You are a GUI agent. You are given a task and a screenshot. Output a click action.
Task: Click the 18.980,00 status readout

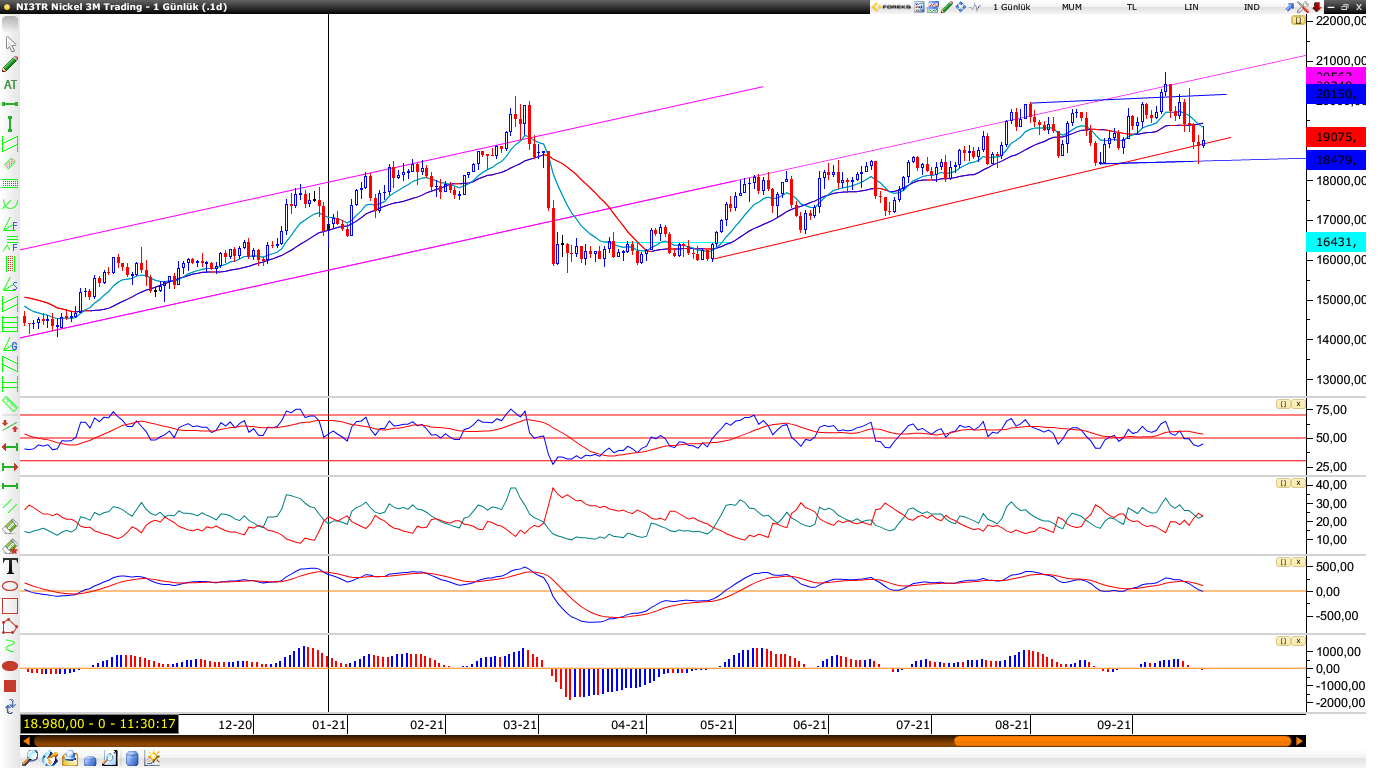pos(99,724)
